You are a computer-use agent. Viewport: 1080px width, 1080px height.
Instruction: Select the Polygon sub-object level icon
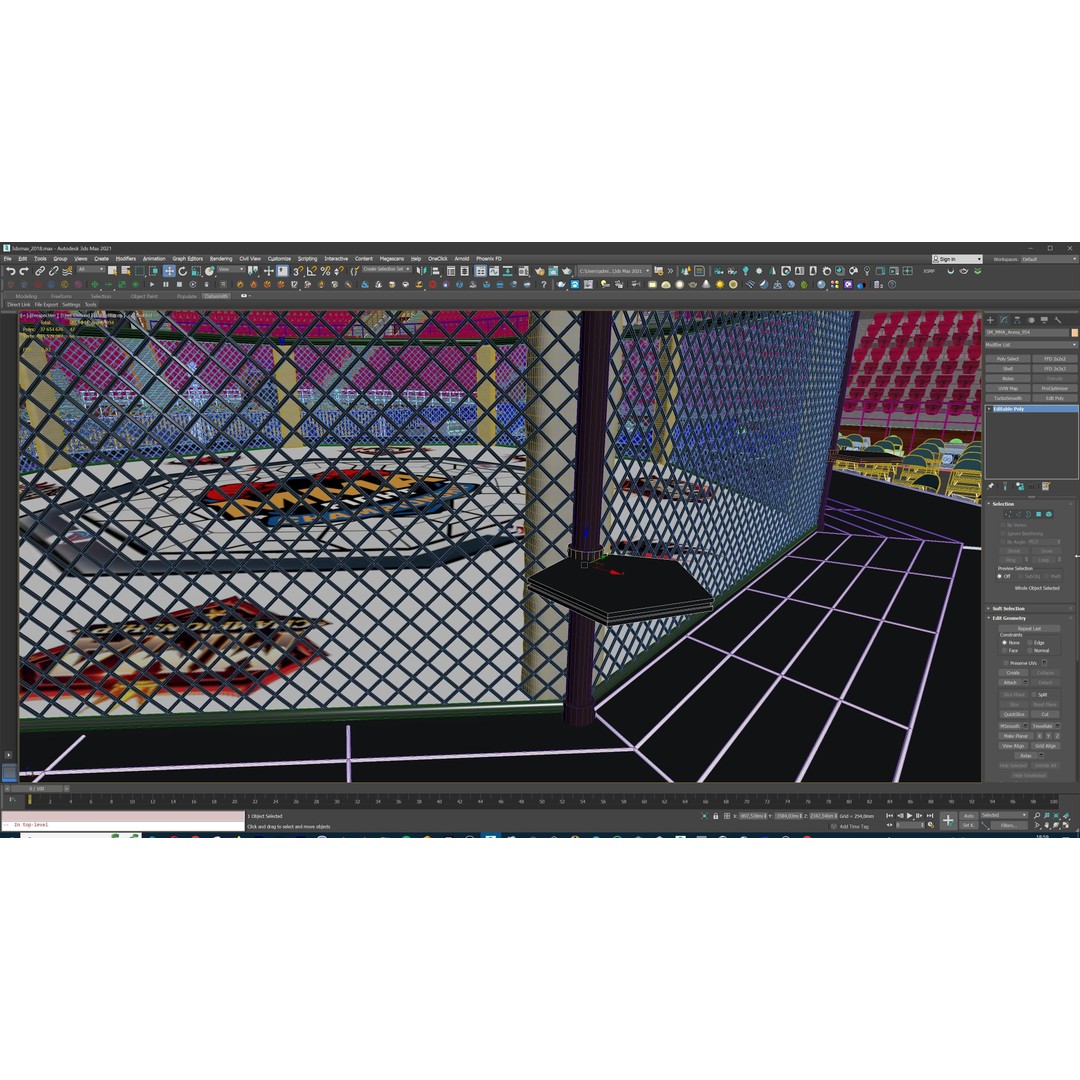pos(1038,515)
